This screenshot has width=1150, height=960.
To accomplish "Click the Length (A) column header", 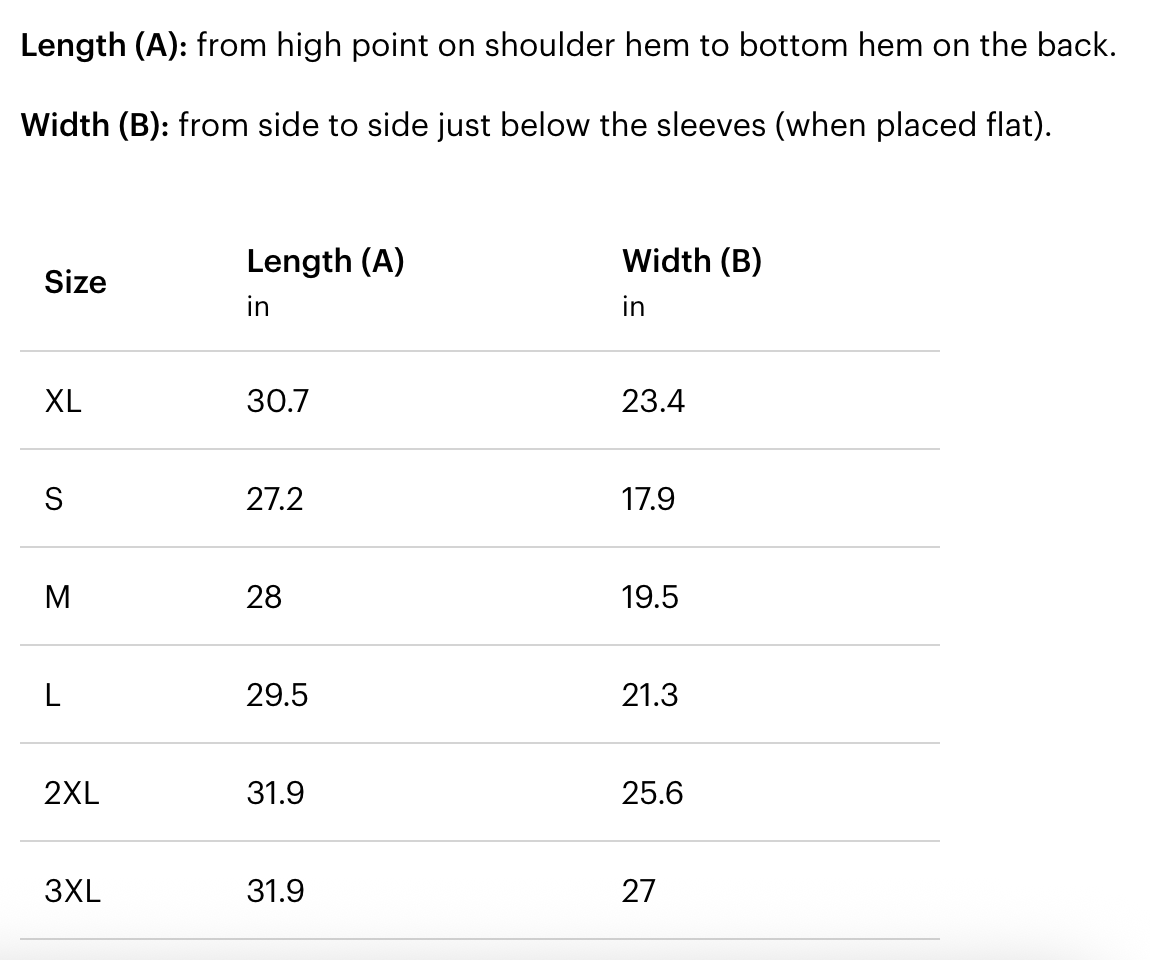I will point(325,262).
